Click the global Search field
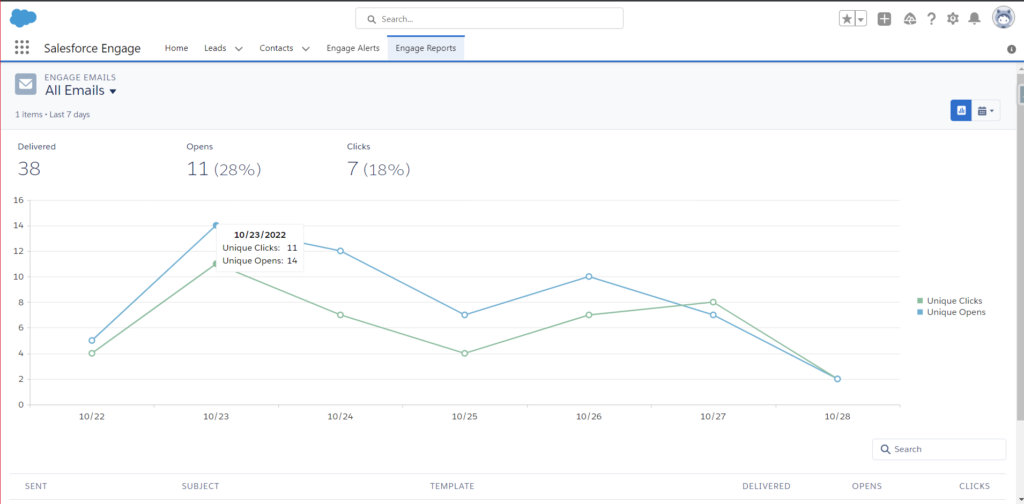The image size is (1024, 504). coord(489,19)
